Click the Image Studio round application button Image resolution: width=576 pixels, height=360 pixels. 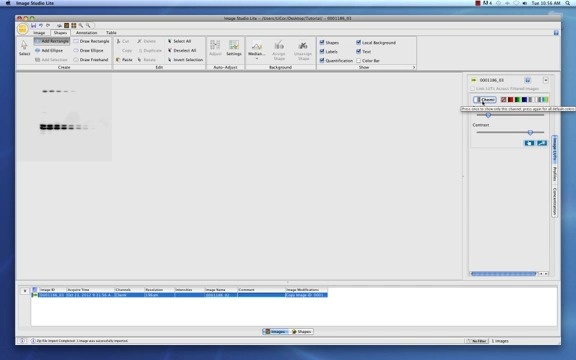click(x=22, y=29)
